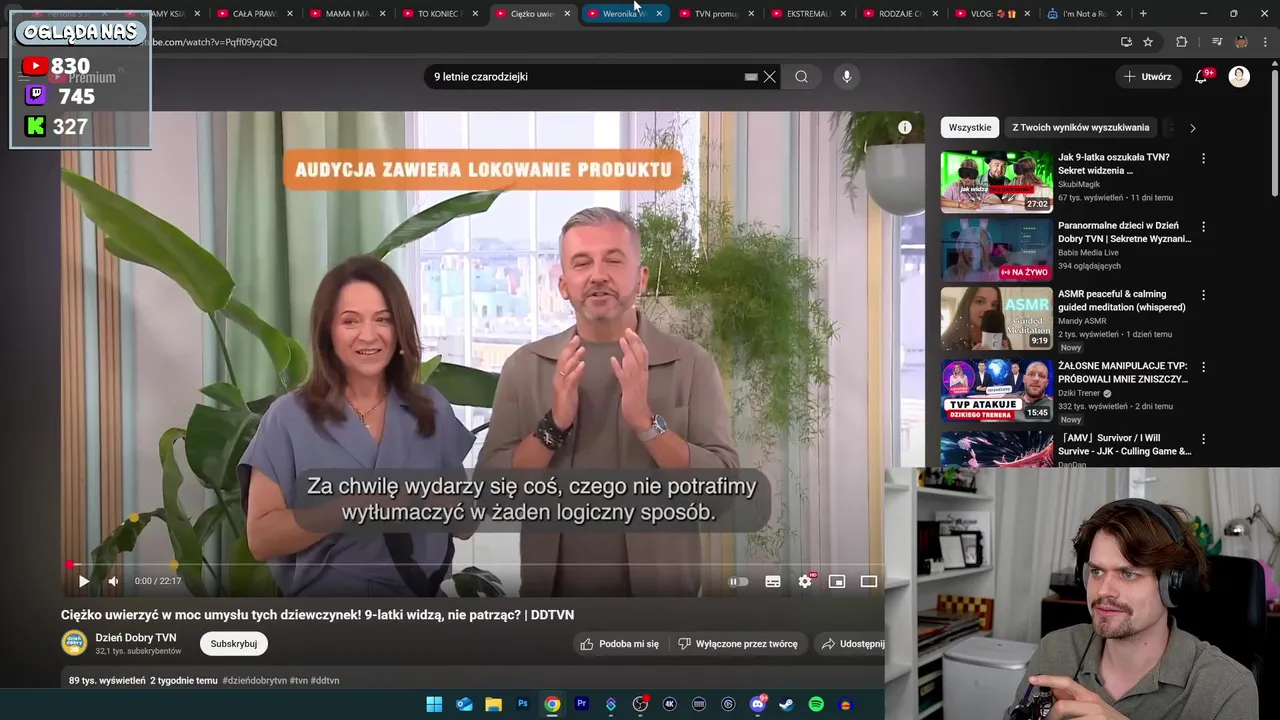The image size is (1280, 720).
Task: Like the video with 'Podoba mi się'
Action: (620, 644)
